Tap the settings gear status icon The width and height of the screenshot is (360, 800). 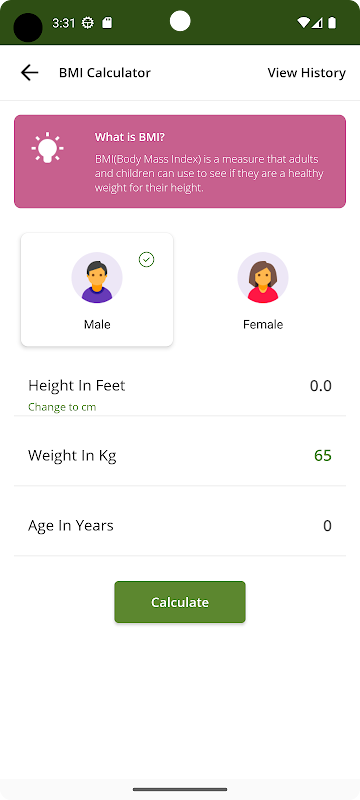pos(88,23)
